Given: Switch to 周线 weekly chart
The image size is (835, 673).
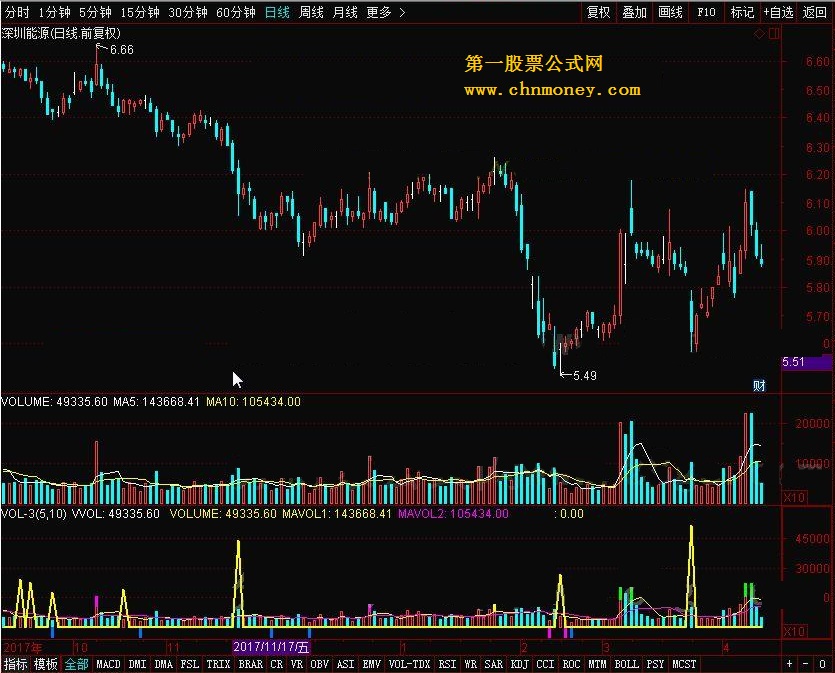Looking at the screenshot, I should point(311,12).
